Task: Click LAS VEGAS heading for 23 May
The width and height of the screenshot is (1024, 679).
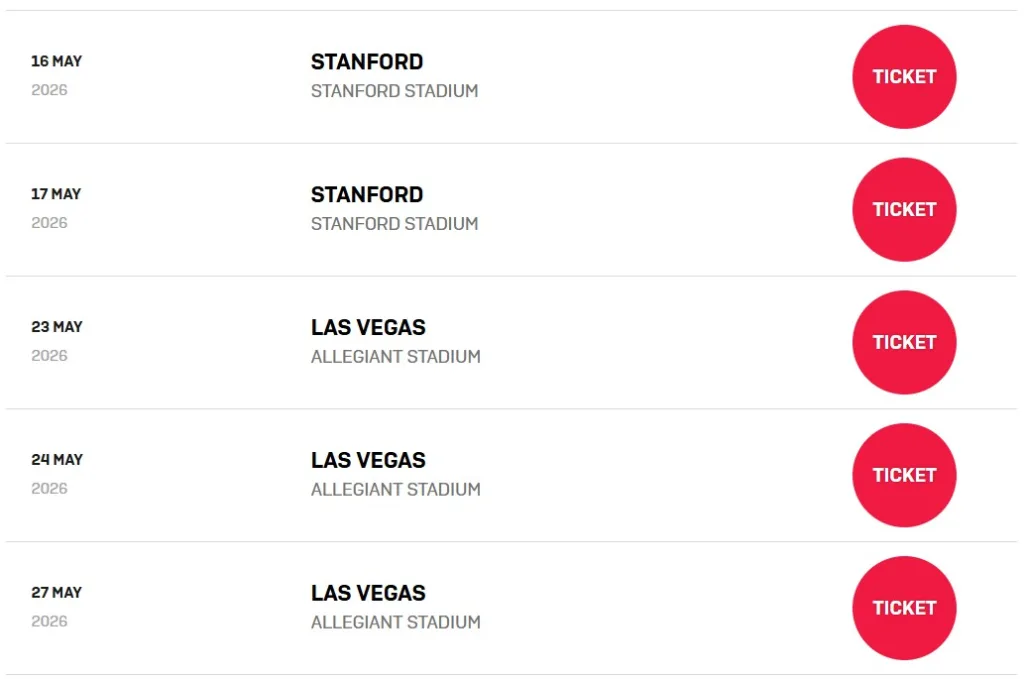Action: (x=368, y=328)
